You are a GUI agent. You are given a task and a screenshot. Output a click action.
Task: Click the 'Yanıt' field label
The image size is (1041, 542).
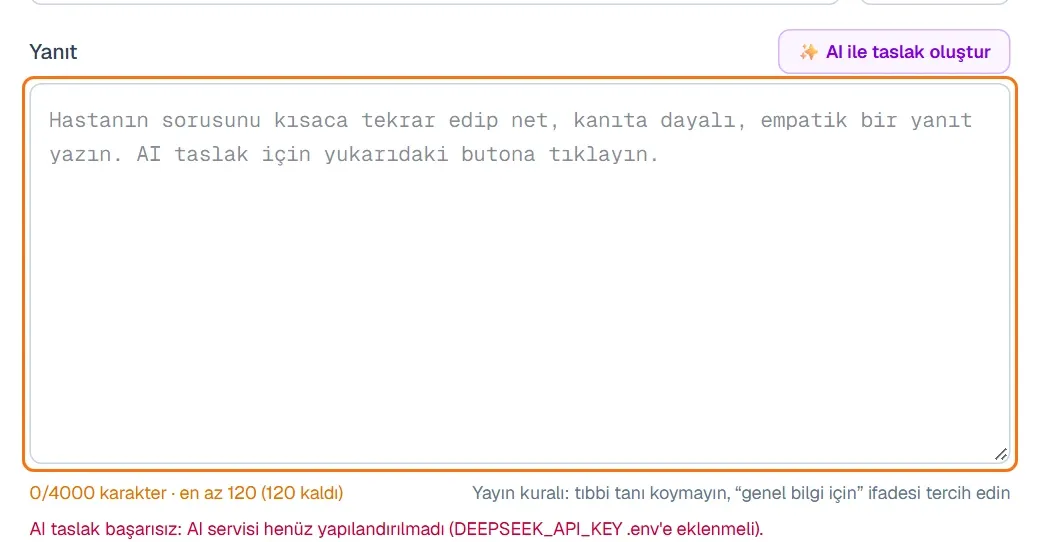(53, 52)
